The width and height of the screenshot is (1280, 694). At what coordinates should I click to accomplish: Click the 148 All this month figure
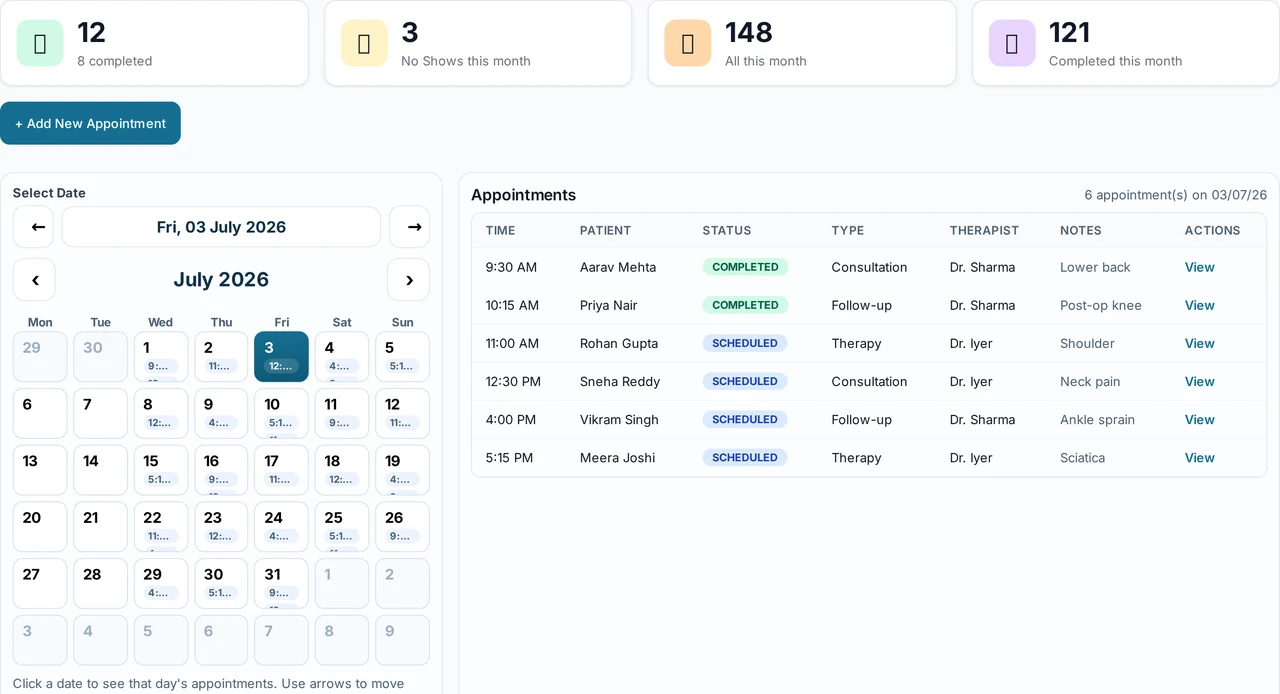[748, 32]
